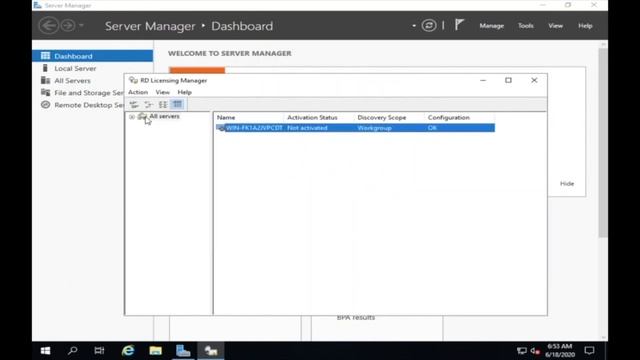The height and width of the screenshot is (360, 640).
Task: Switch to list view in toolbar
Action: pos(163,104)
